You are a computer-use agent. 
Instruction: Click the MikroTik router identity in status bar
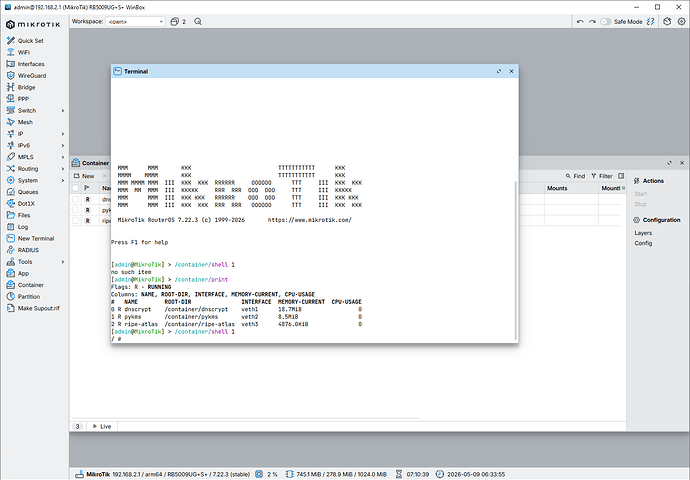[x=162, y=474]
